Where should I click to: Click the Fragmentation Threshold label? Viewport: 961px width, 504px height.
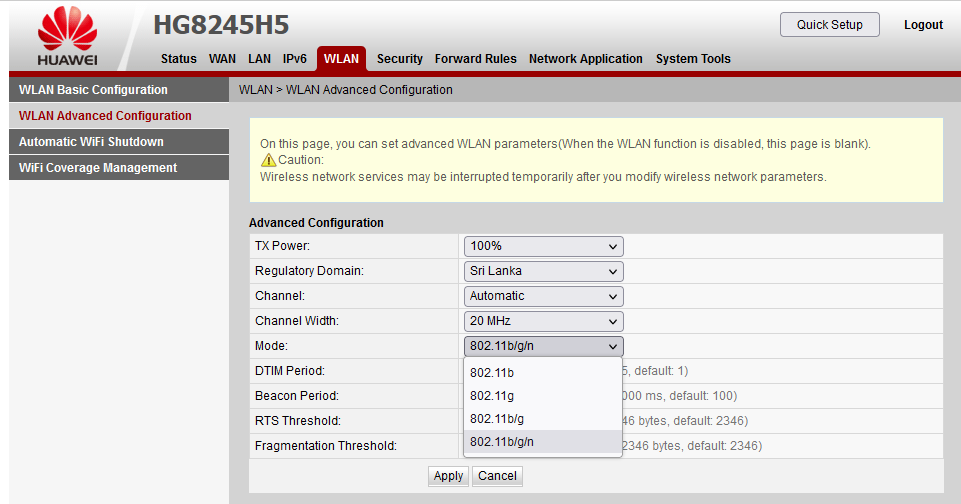[x=326, y=446]
